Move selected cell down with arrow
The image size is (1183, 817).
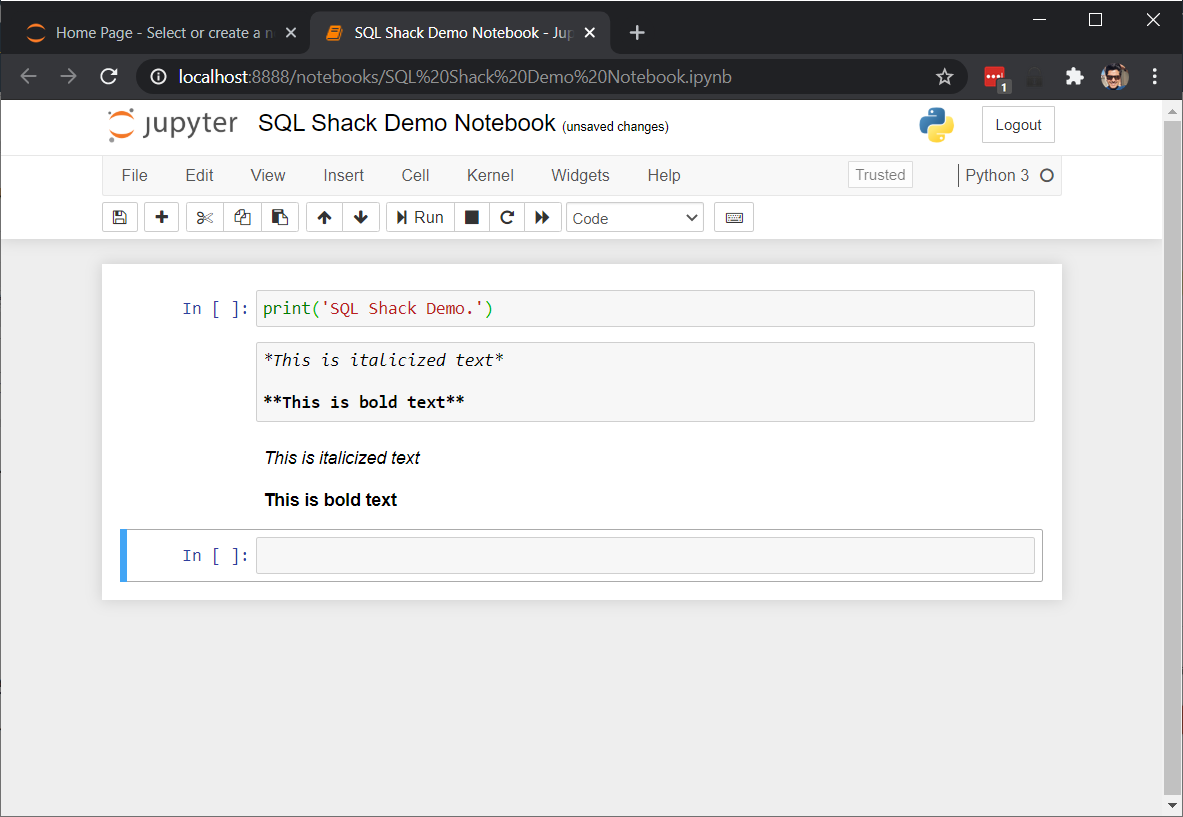(361, 218)
